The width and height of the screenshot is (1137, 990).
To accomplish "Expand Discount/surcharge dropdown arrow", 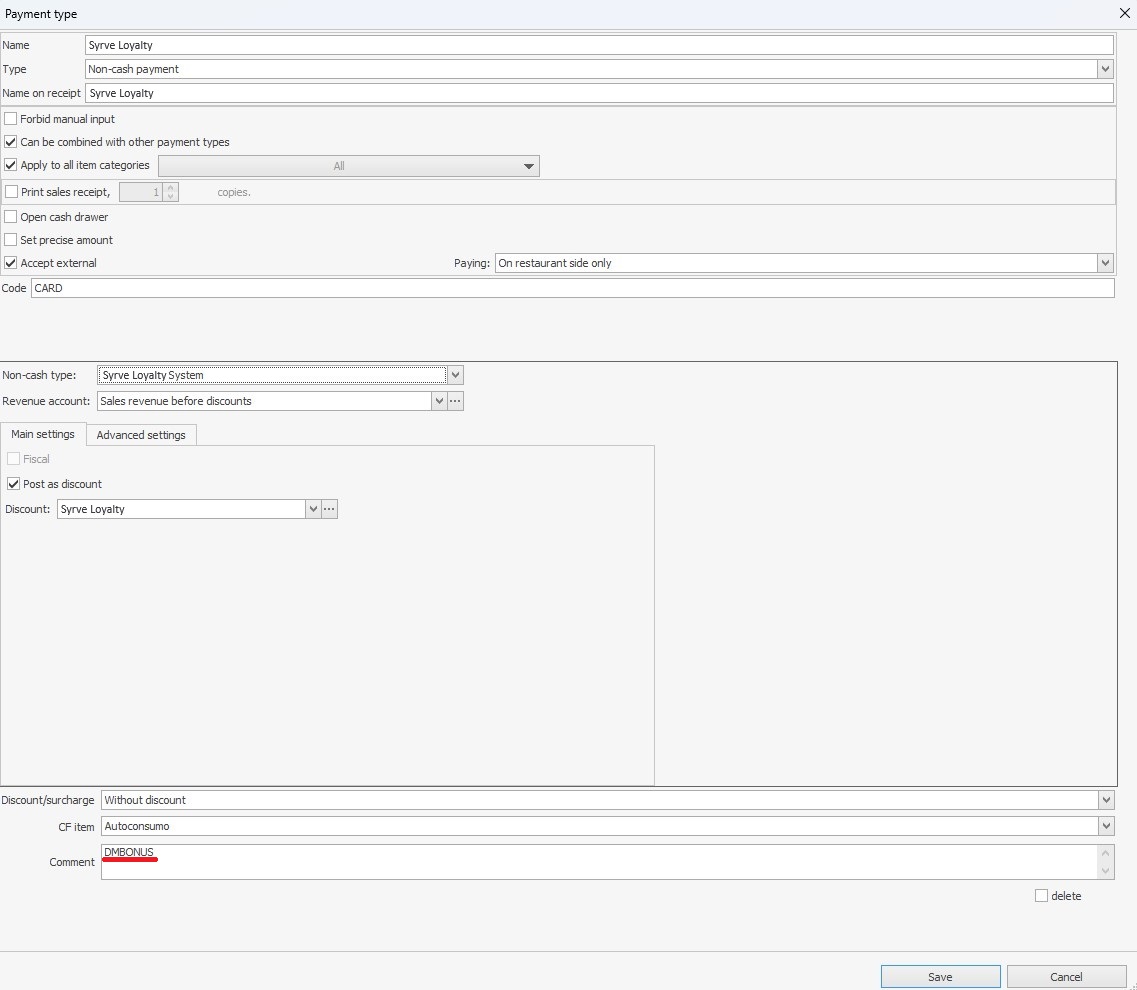I will (1106, 800).
